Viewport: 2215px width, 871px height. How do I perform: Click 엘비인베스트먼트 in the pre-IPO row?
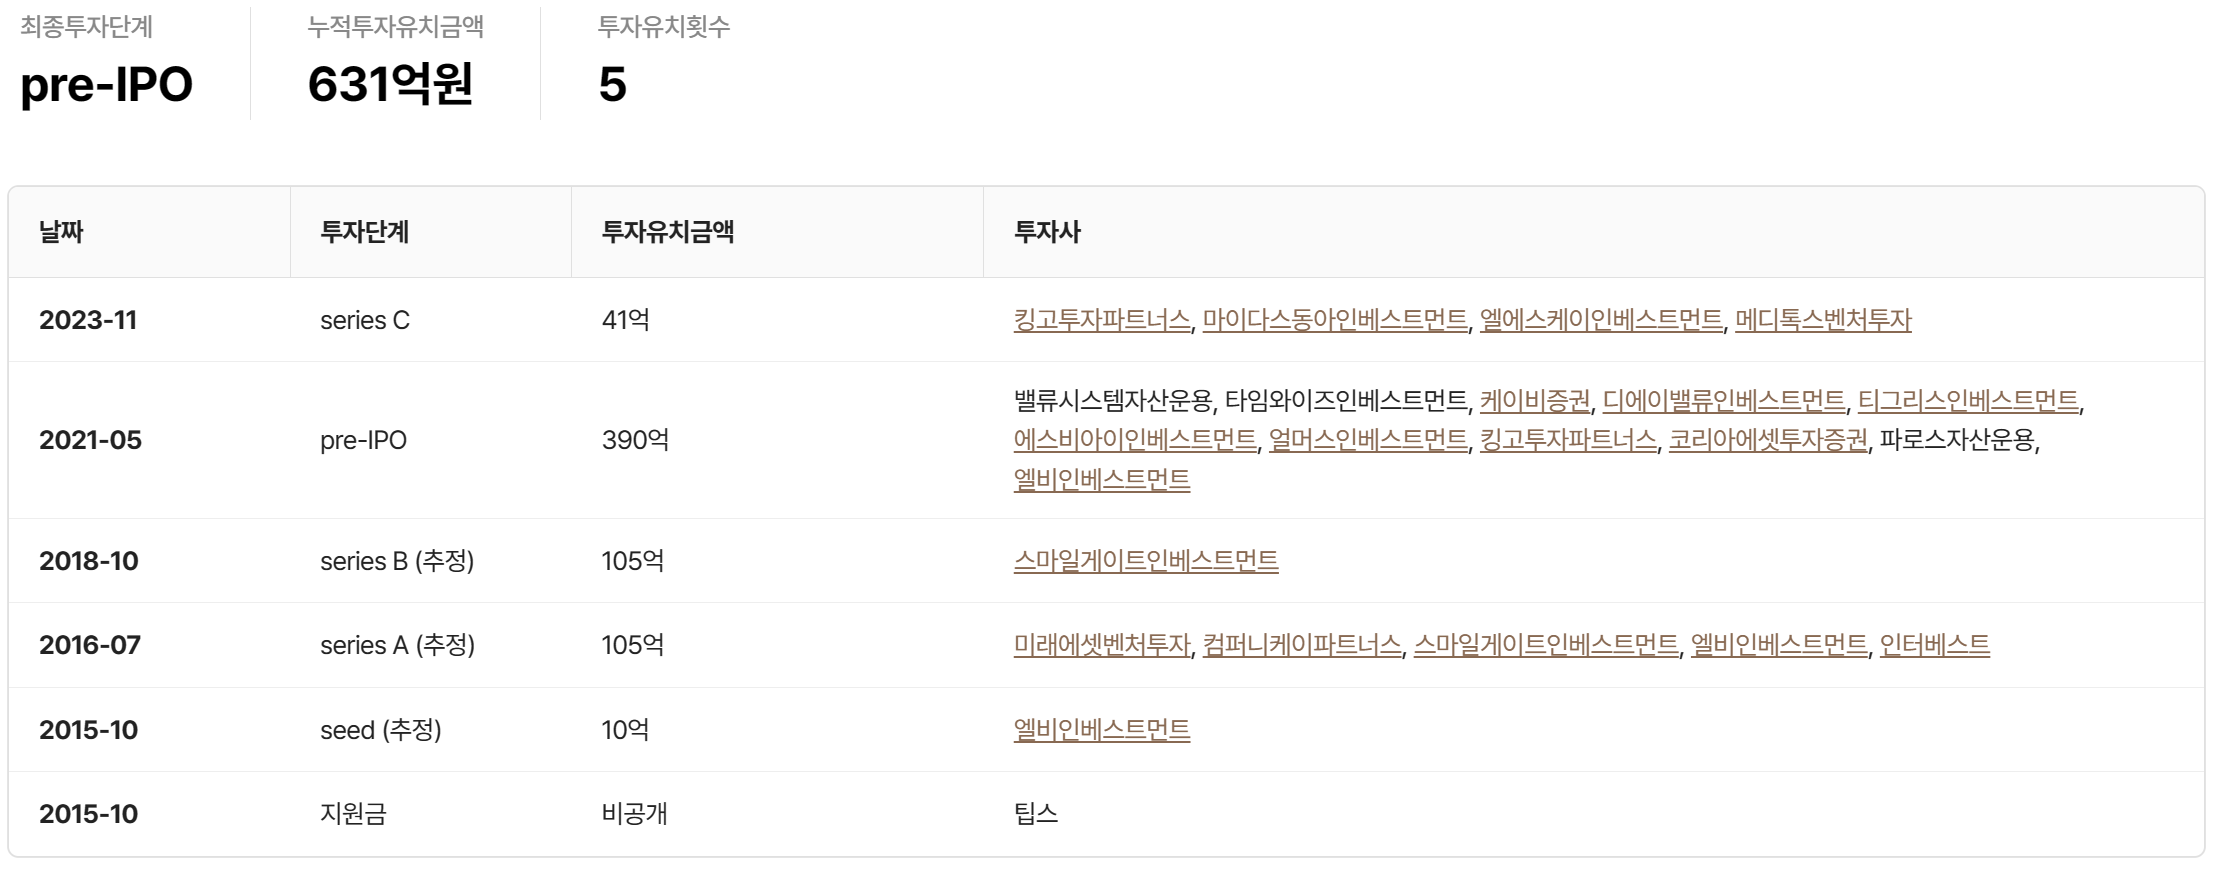[1101, 480]
